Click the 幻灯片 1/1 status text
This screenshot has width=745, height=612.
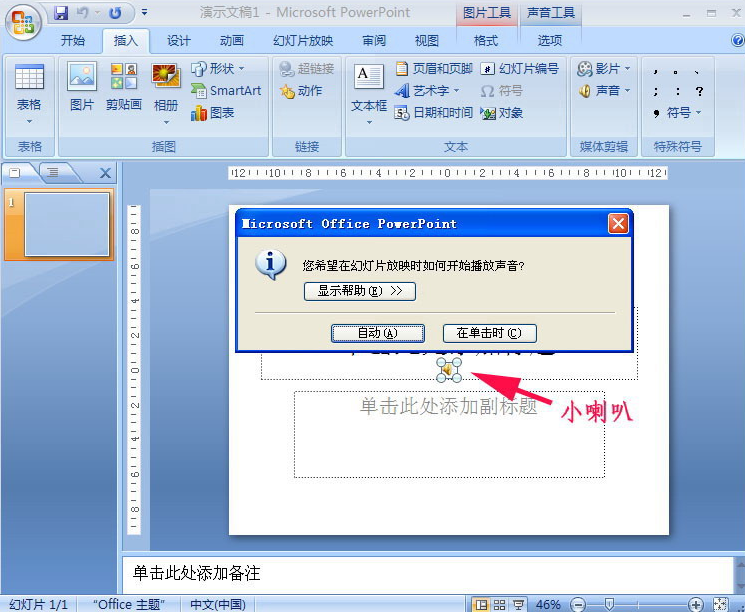click(38, 604)
